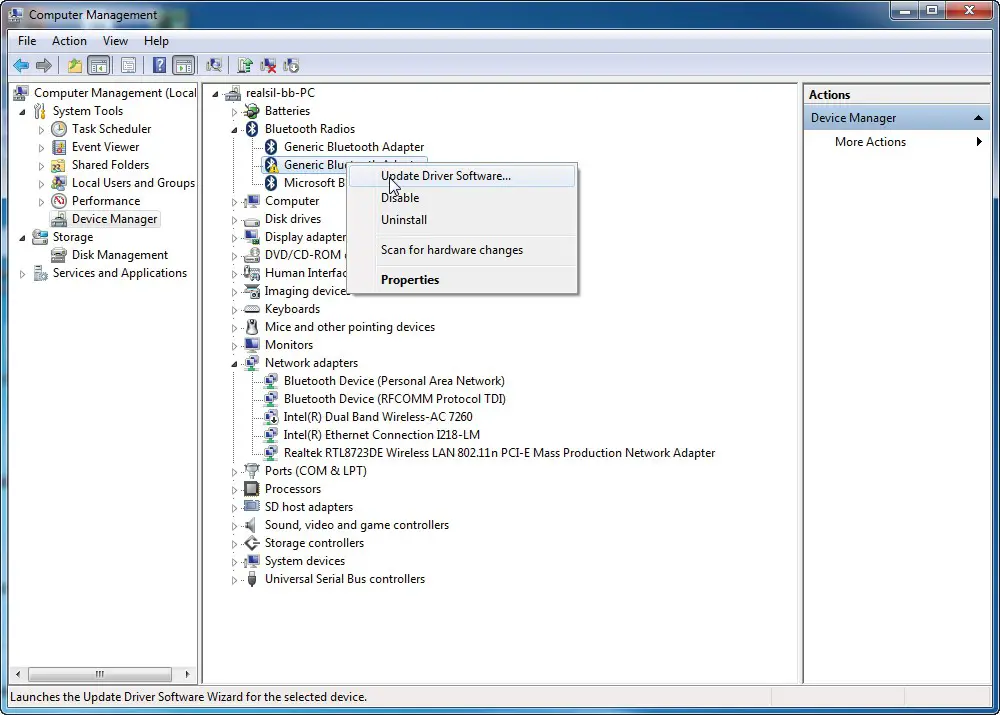Open the File menu

click(x=27, y=41)
